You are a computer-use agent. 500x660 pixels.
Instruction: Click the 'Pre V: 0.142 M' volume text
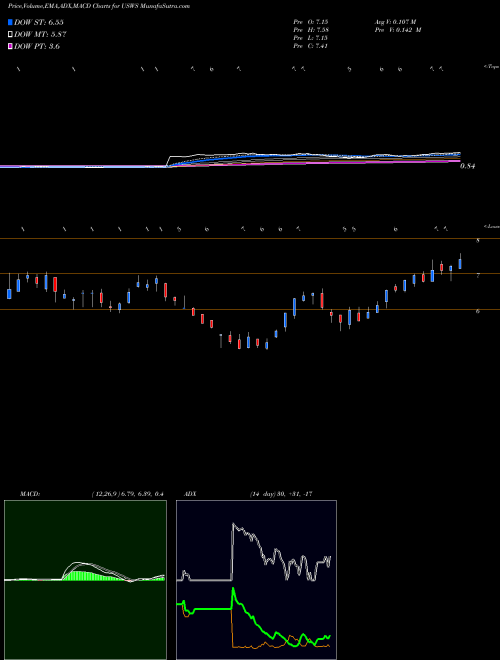click(397, 30)
